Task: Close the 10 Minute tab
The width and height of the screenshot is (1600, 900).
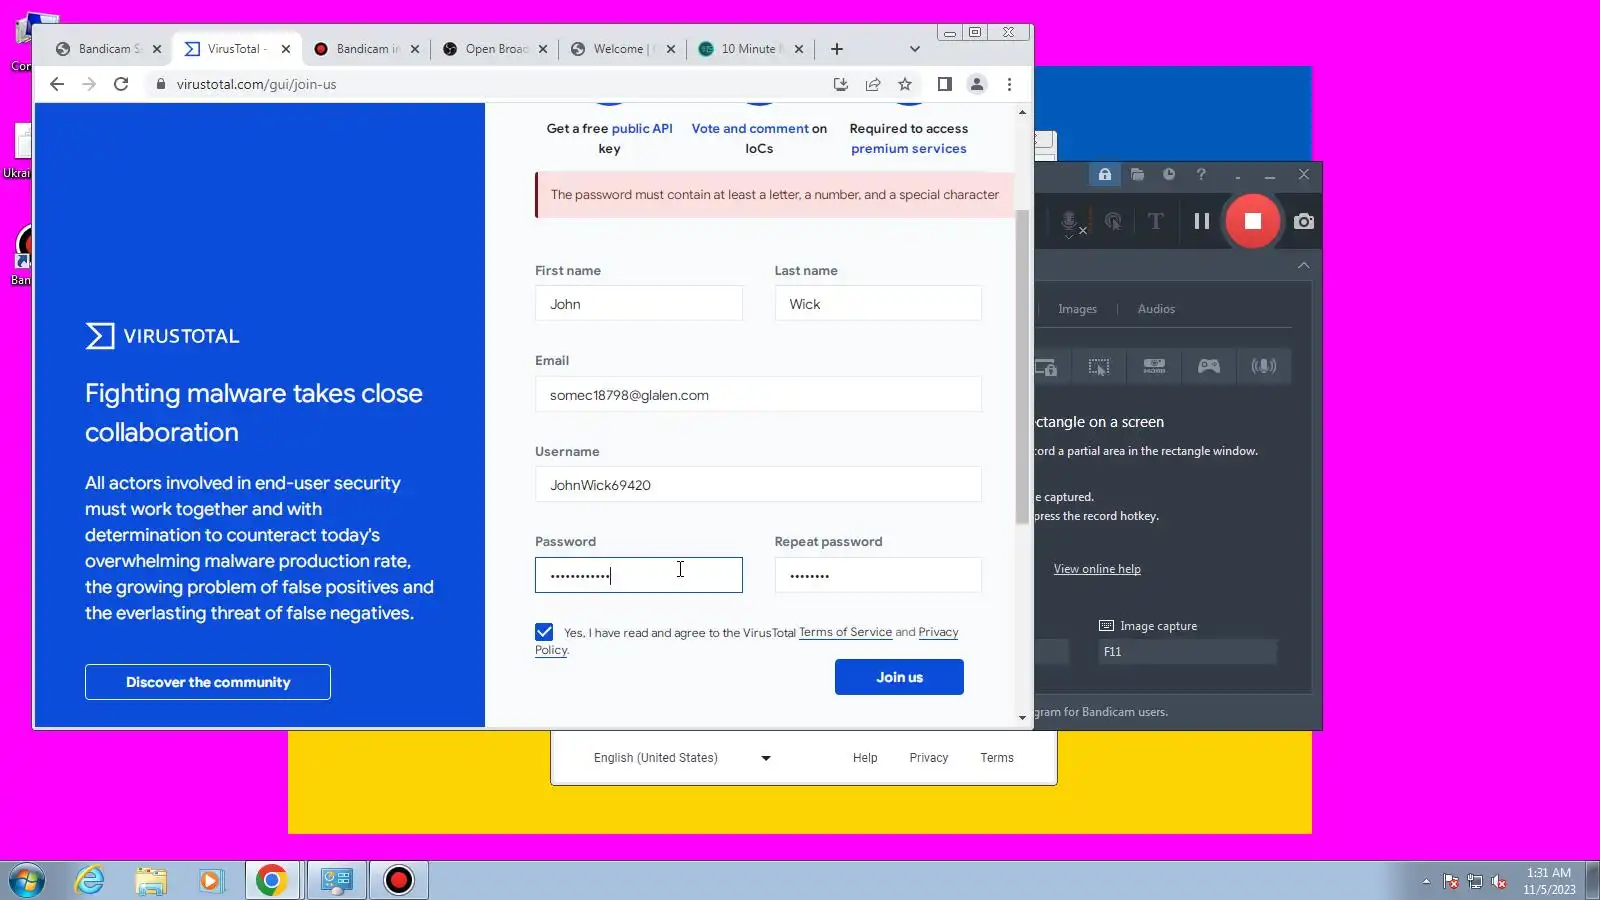Action: click(x=798, y=49)
